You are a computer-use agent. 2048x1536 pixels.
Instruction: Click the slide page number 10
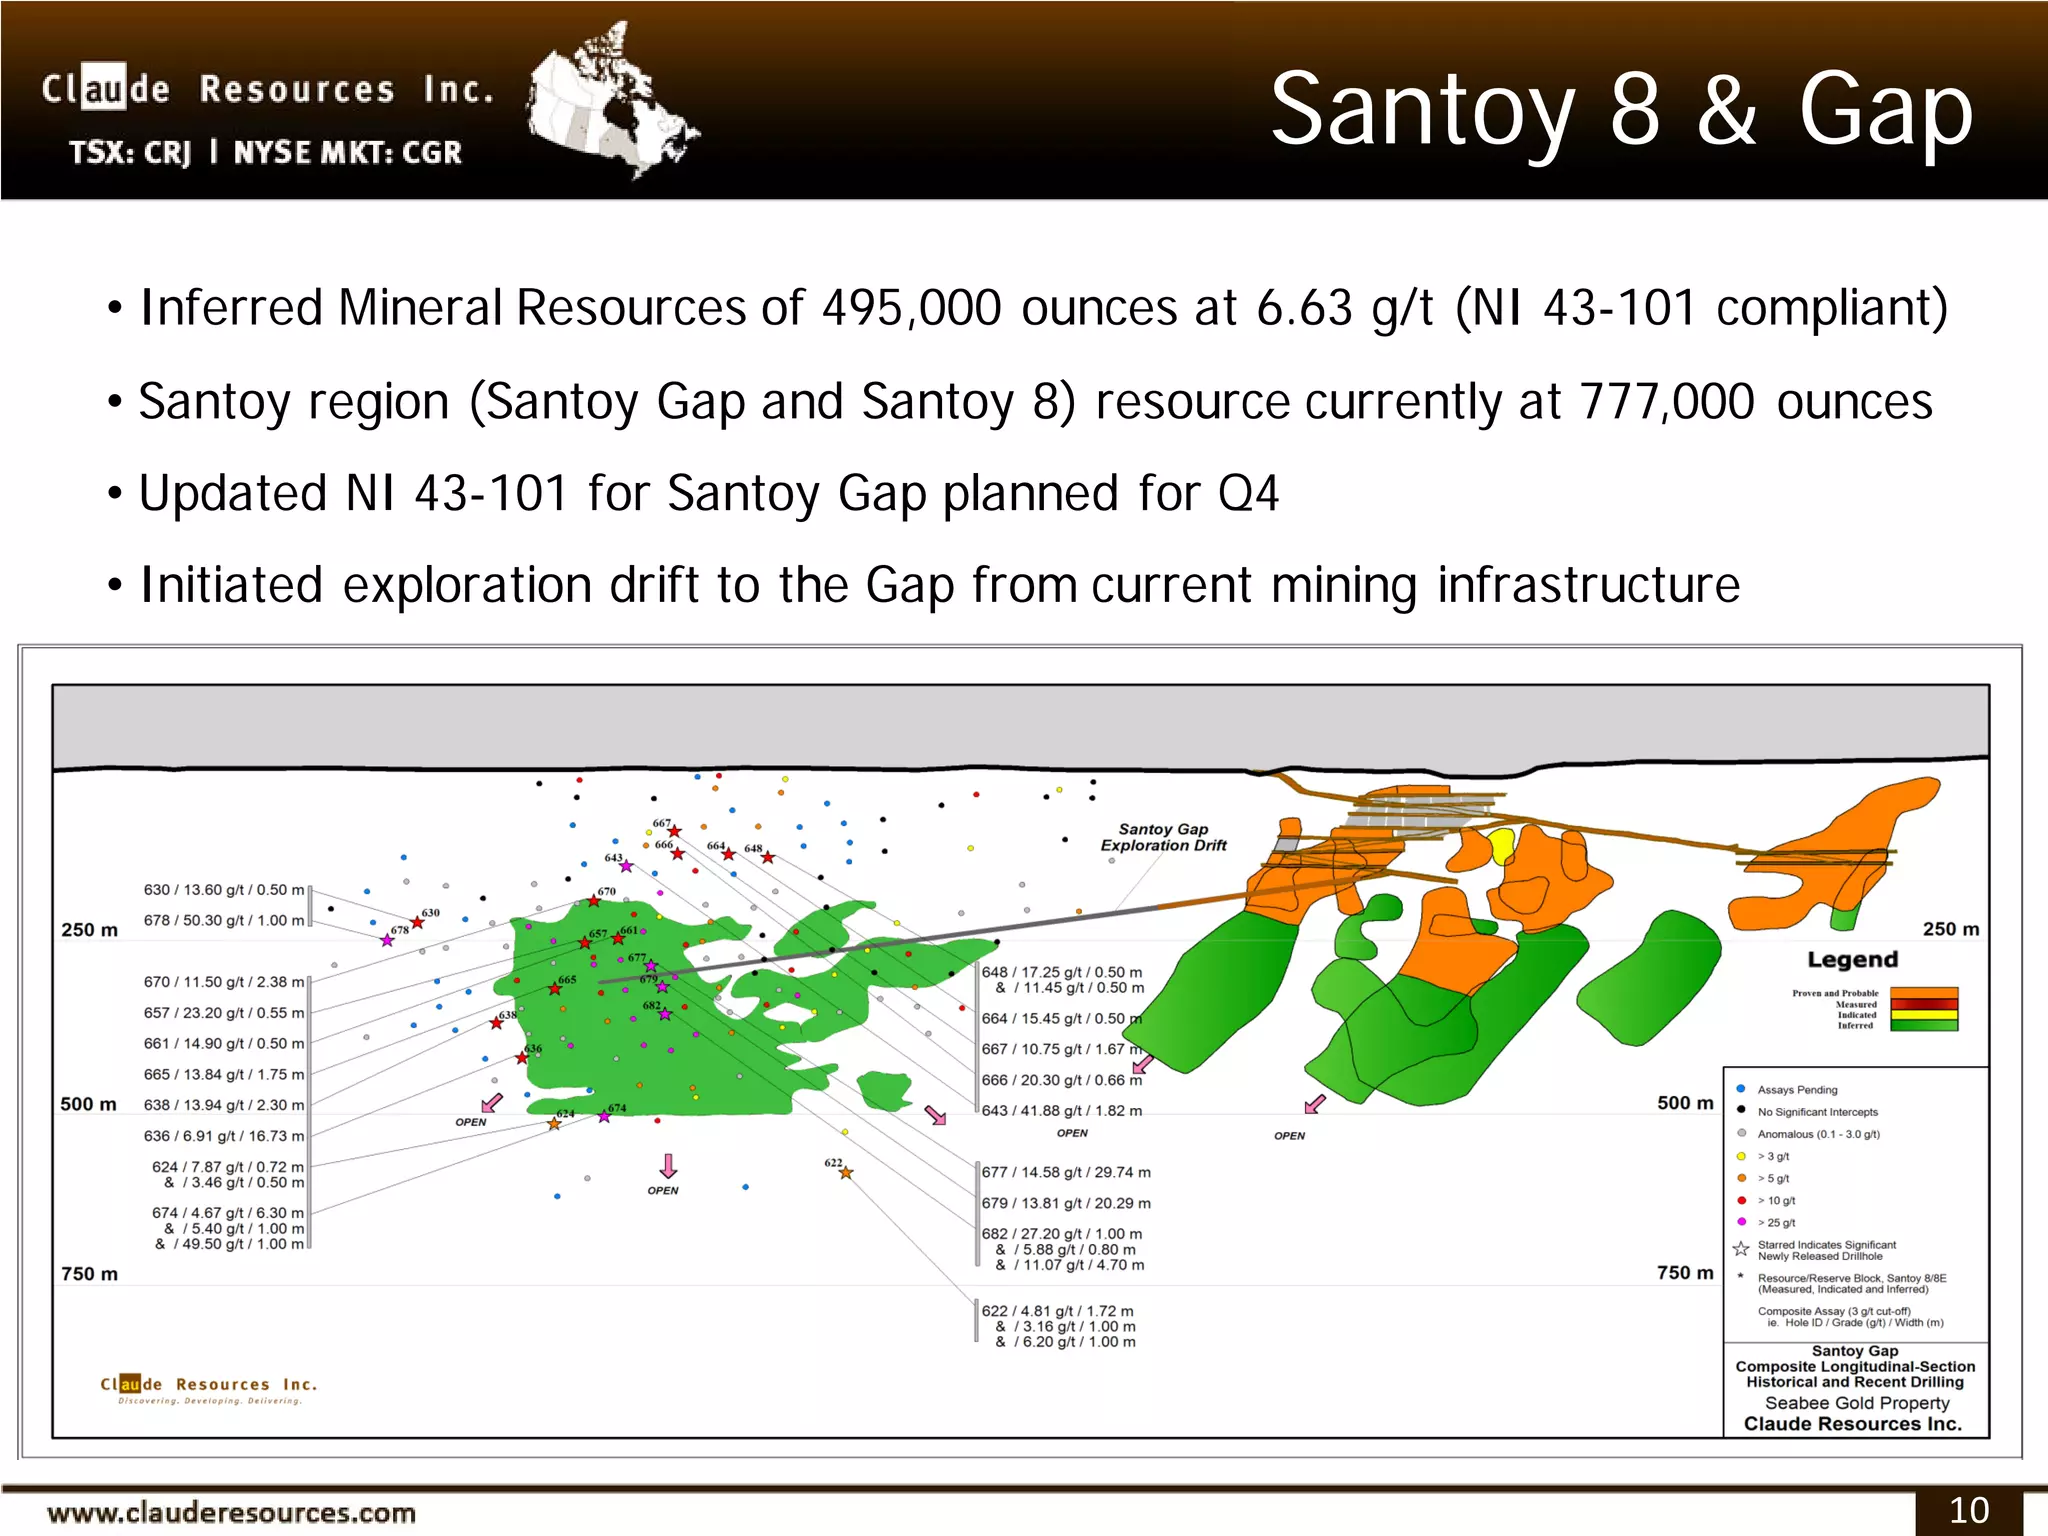1969,1511
